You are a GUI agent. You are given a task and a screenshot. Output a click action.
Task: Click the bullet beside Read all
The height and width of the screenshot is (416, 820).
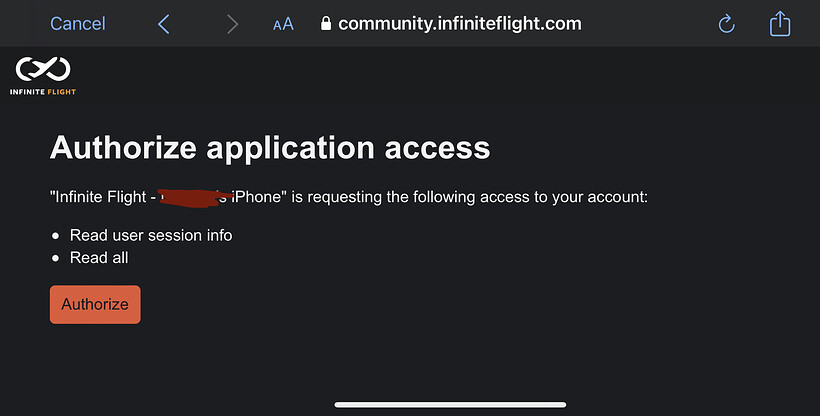[x=55, y=258]
